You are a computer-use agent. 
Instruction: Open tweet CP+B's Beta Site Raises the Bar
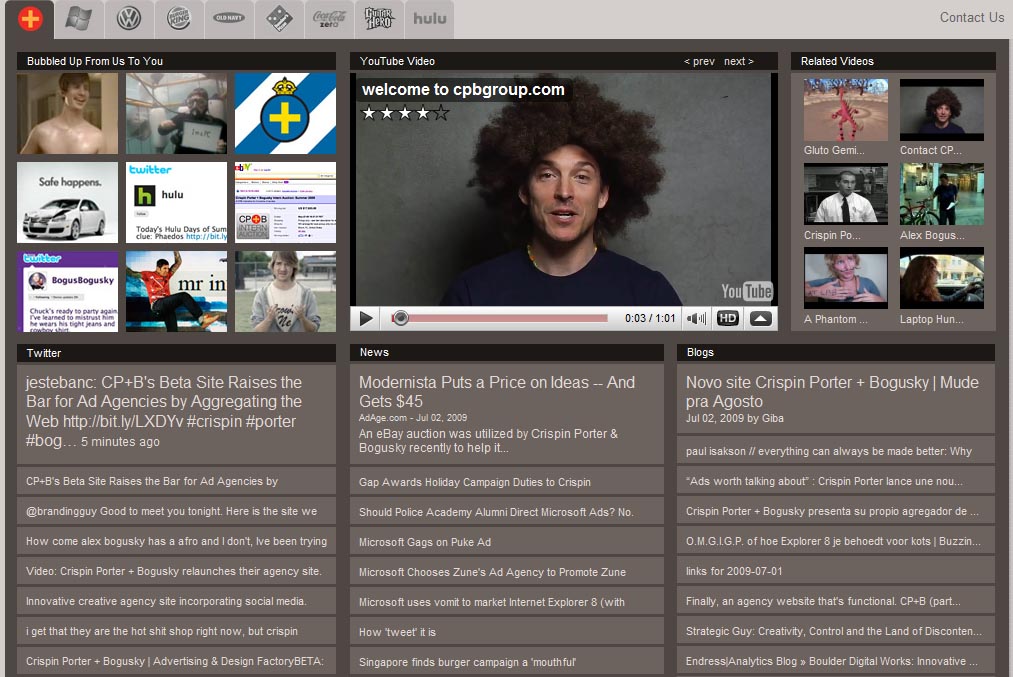click(176, 481)
